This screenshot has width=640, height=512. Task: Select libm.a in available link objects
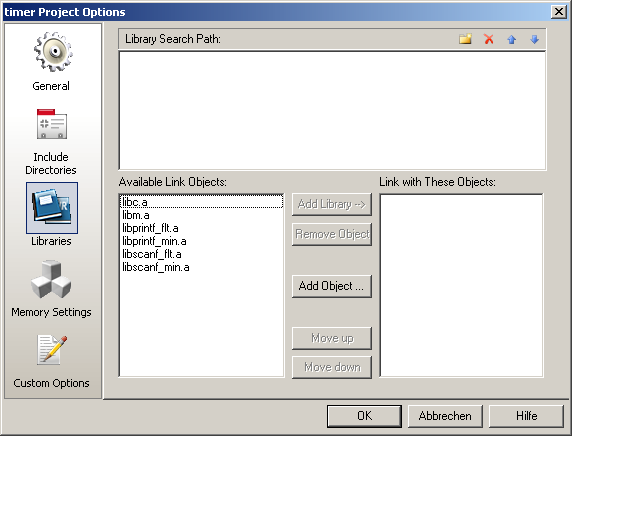coord(202,215)
